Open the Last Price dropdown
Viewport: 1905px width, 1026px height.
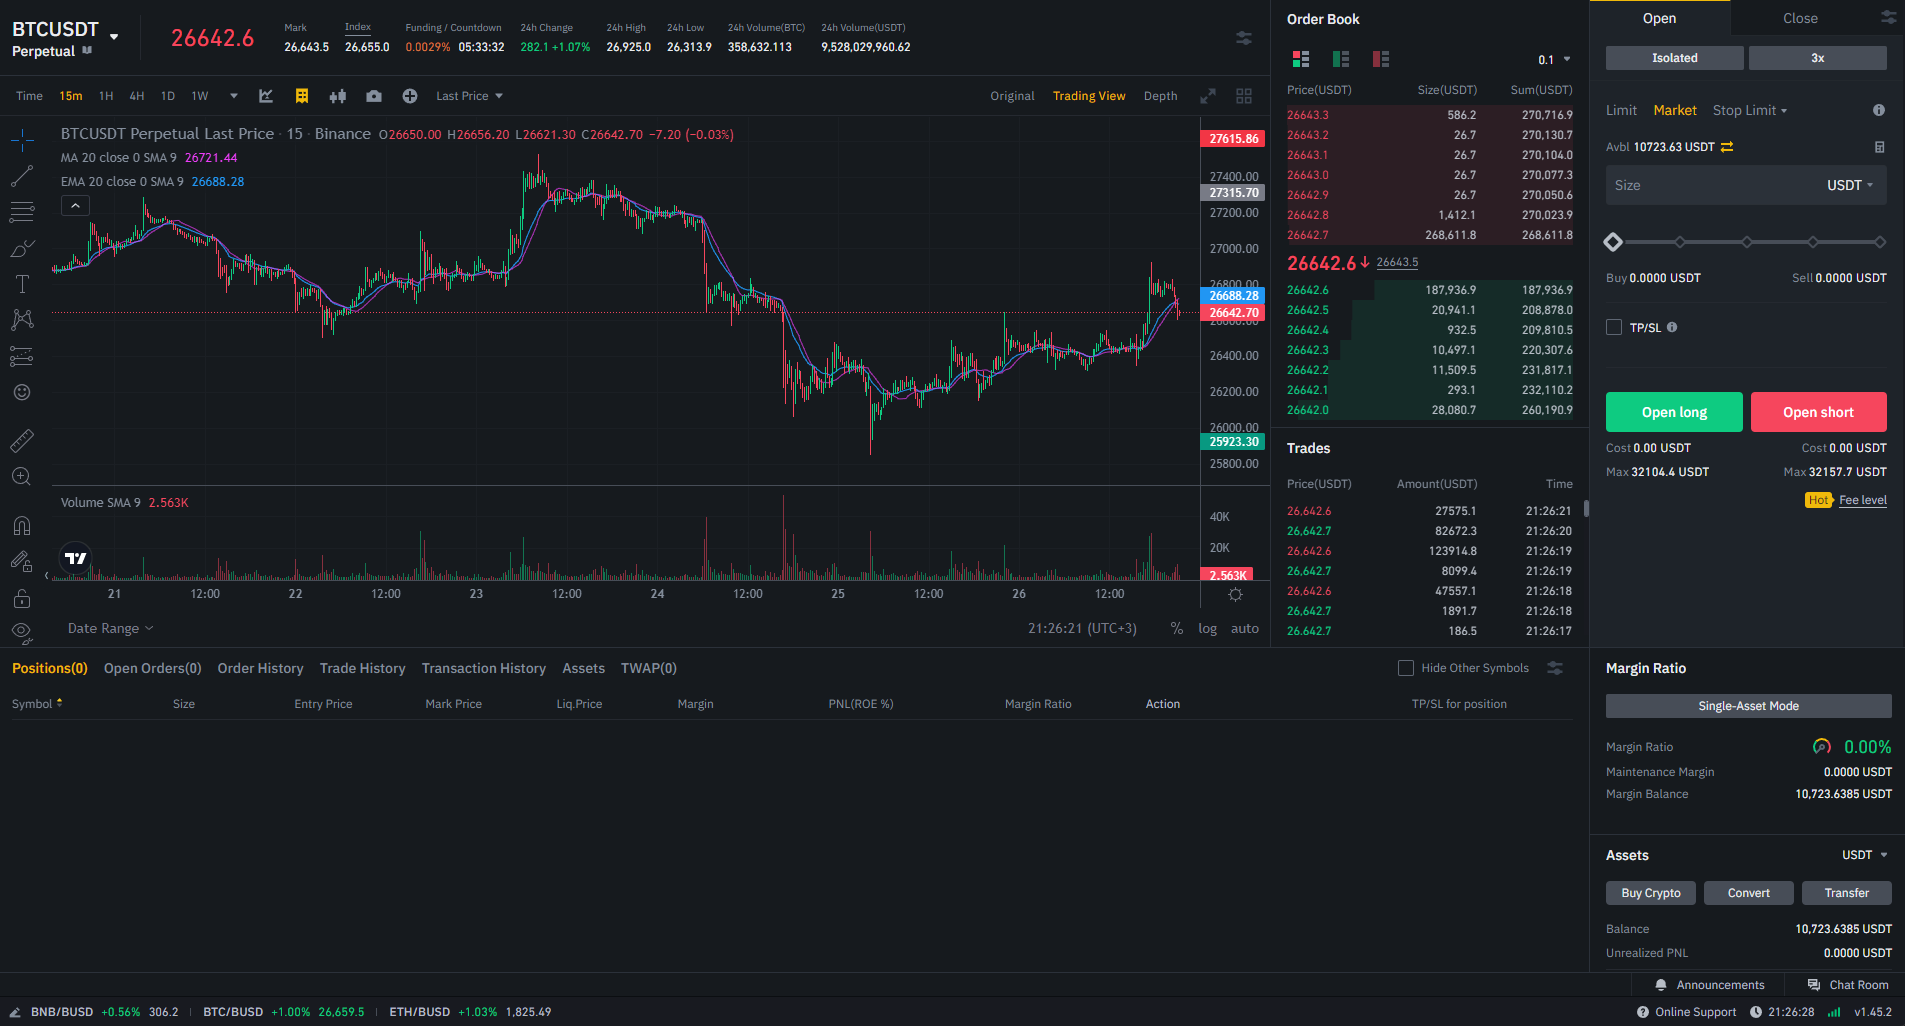469,96
